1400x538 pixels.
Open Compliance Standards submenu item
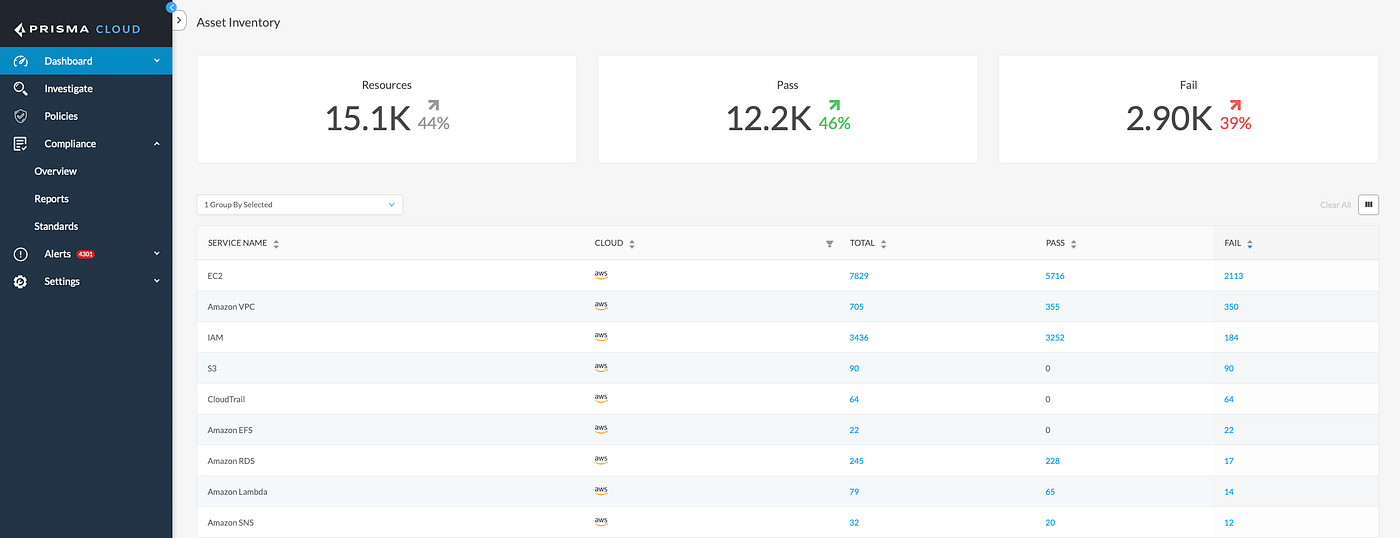(86, 226)
